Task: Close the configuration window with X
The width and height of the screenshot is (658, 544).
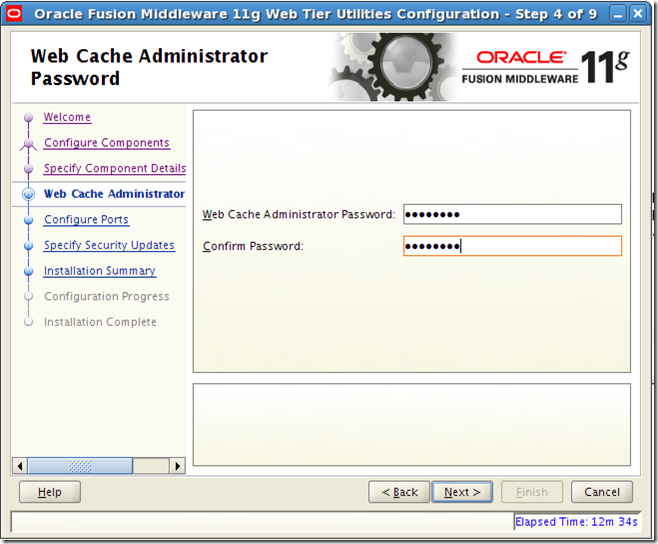Action: coord(638,14)
